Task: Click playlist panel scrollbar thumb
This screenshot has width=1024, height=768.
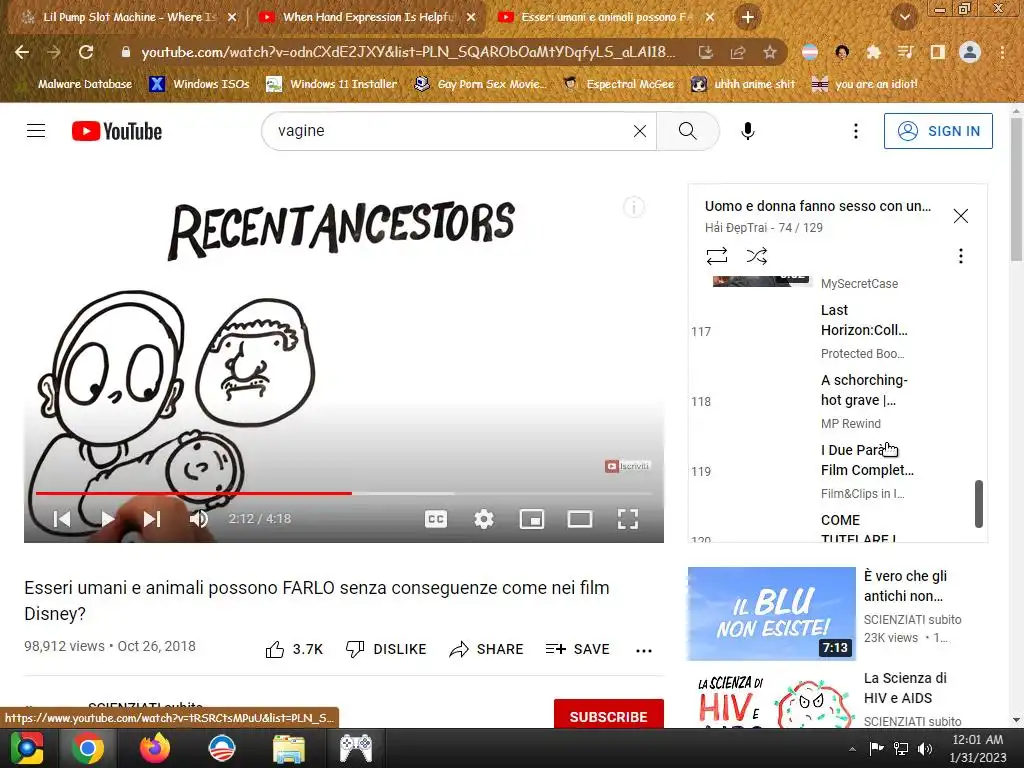Action: coord(978,504)
